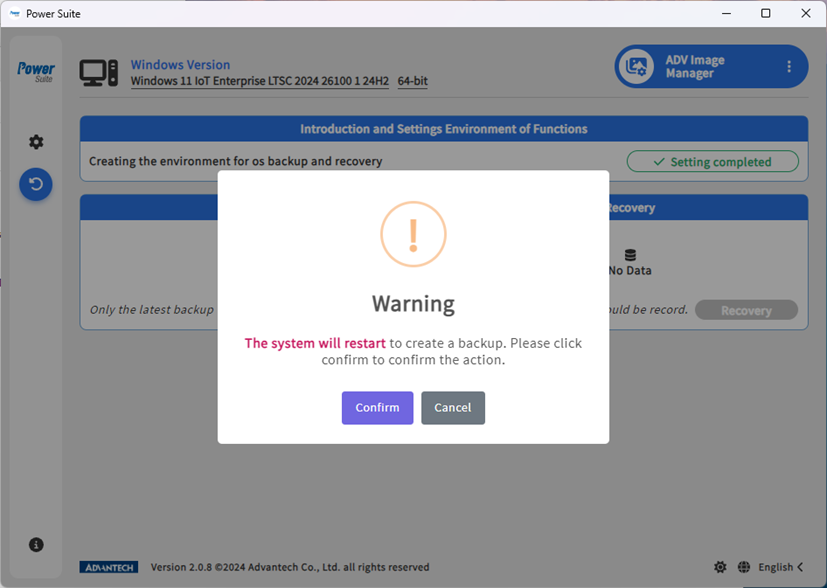Click the orange warning exclamation icon
827x588 pixels.
(x=413, y=234)
